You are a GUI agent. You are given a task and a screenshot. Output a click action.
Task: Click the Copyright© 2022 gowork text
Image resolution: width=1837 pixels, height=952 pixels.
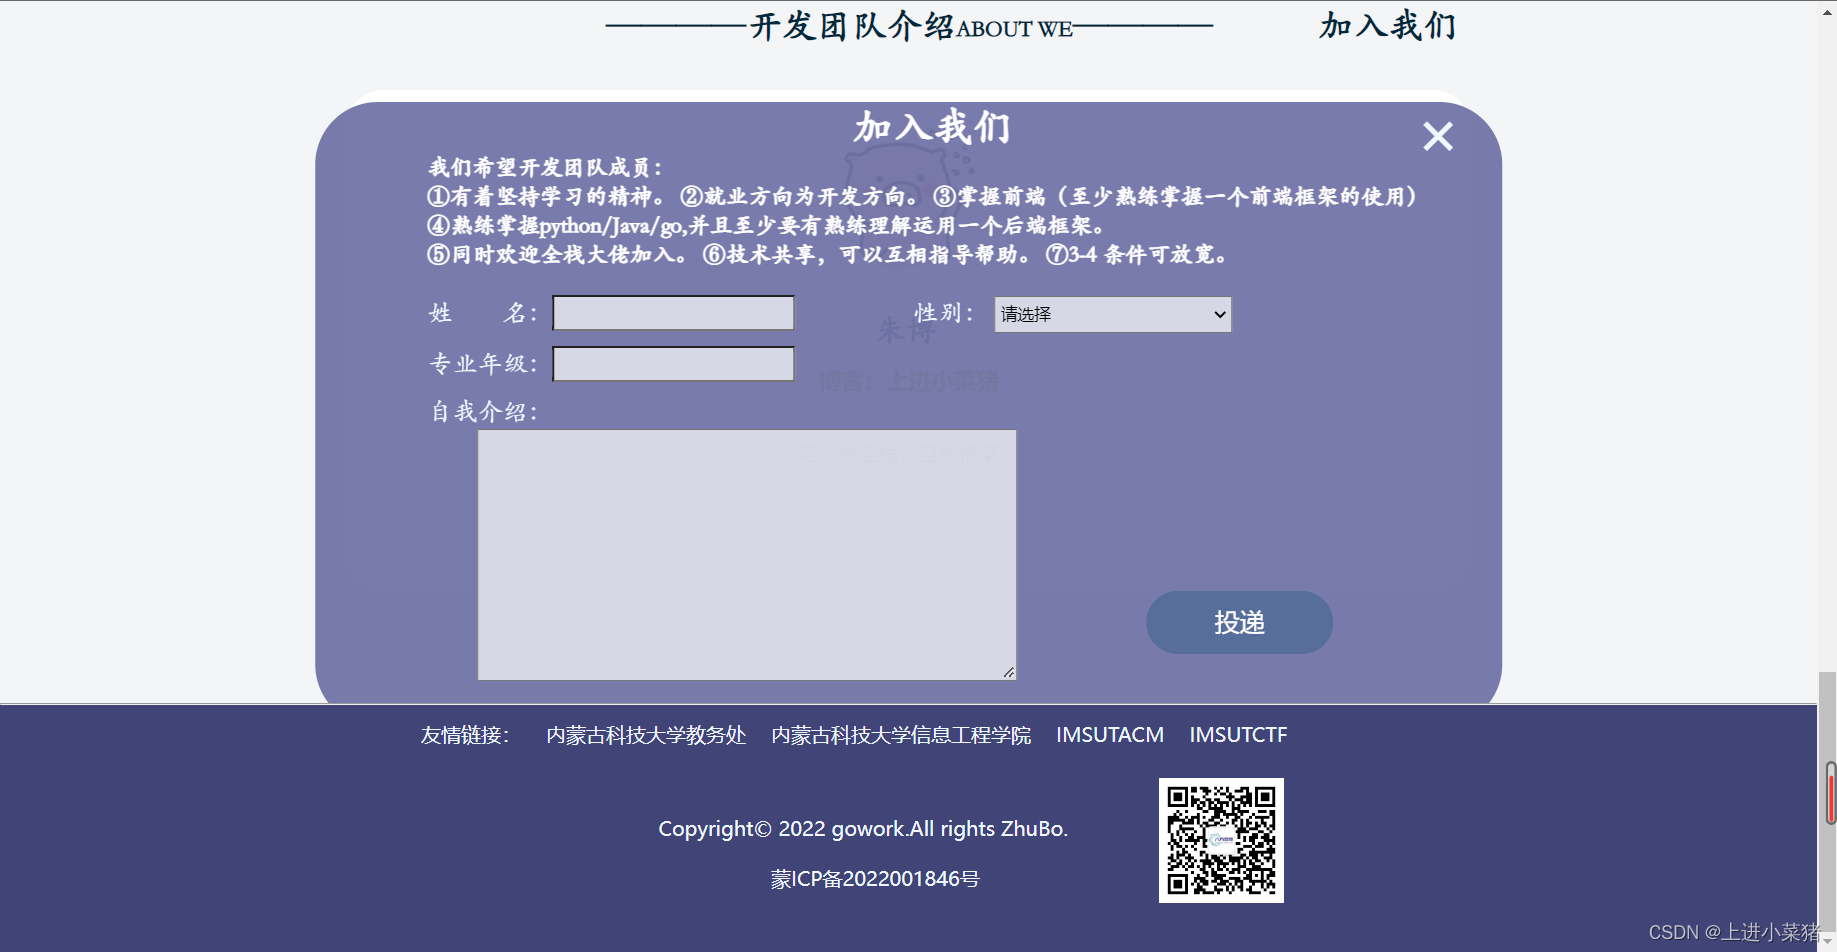863,829
